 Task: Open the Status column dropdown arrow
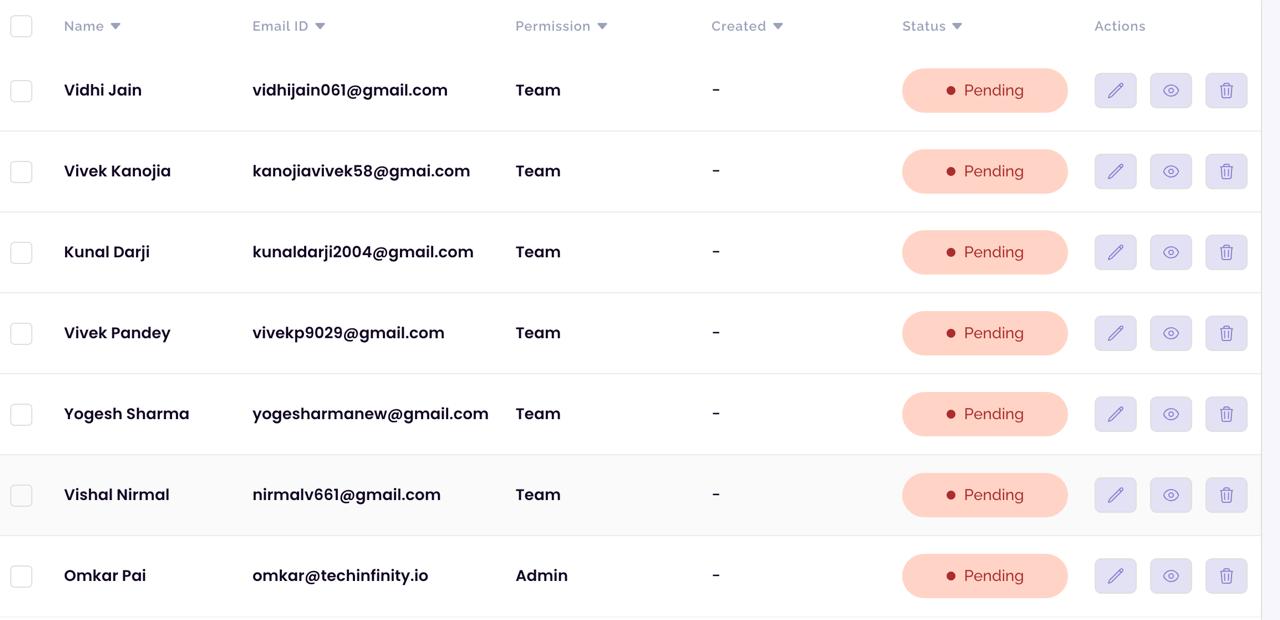pos(957,26)
